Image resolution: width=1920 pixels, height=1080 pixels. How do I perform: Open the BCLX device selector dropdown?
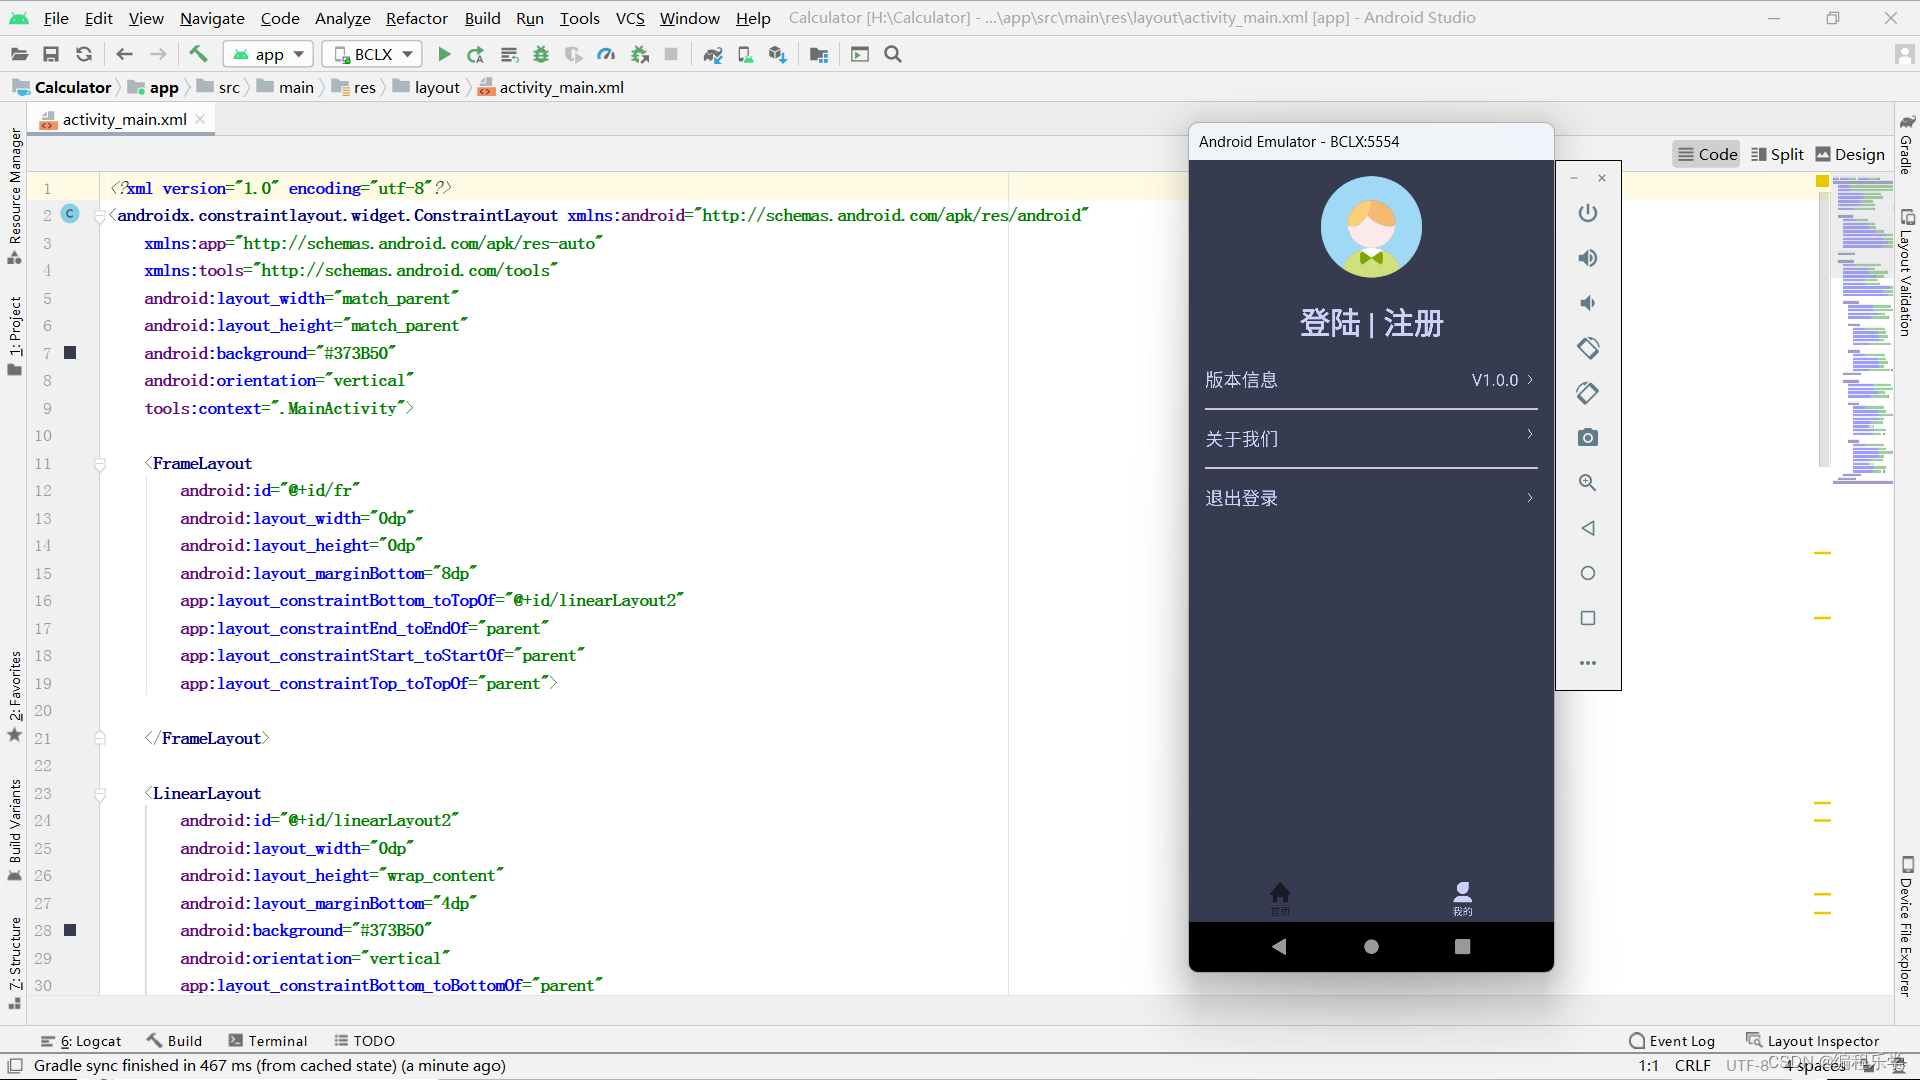click(x=372, y=54)
